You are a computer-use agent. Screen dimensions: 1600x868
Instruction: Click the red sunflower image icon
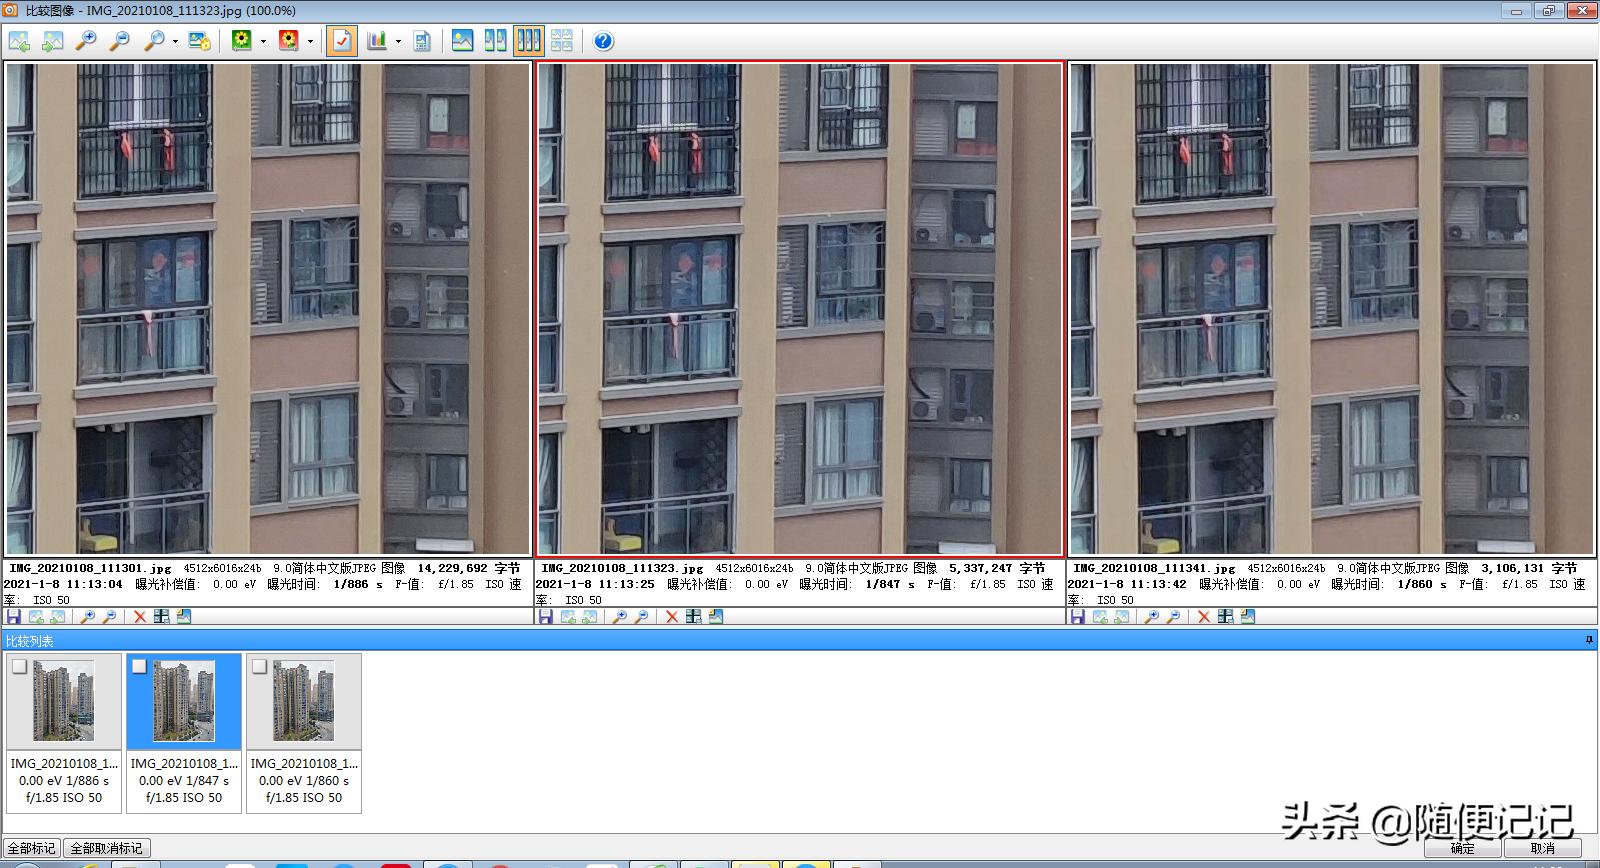pos(288,41)
